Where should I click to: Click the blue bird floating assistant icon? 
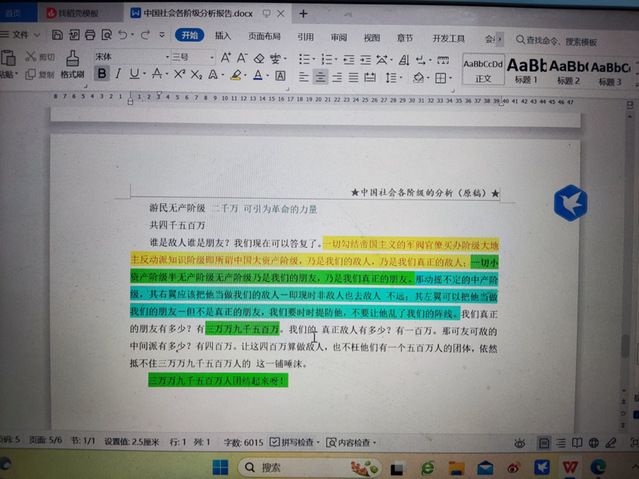coord(570,202)
